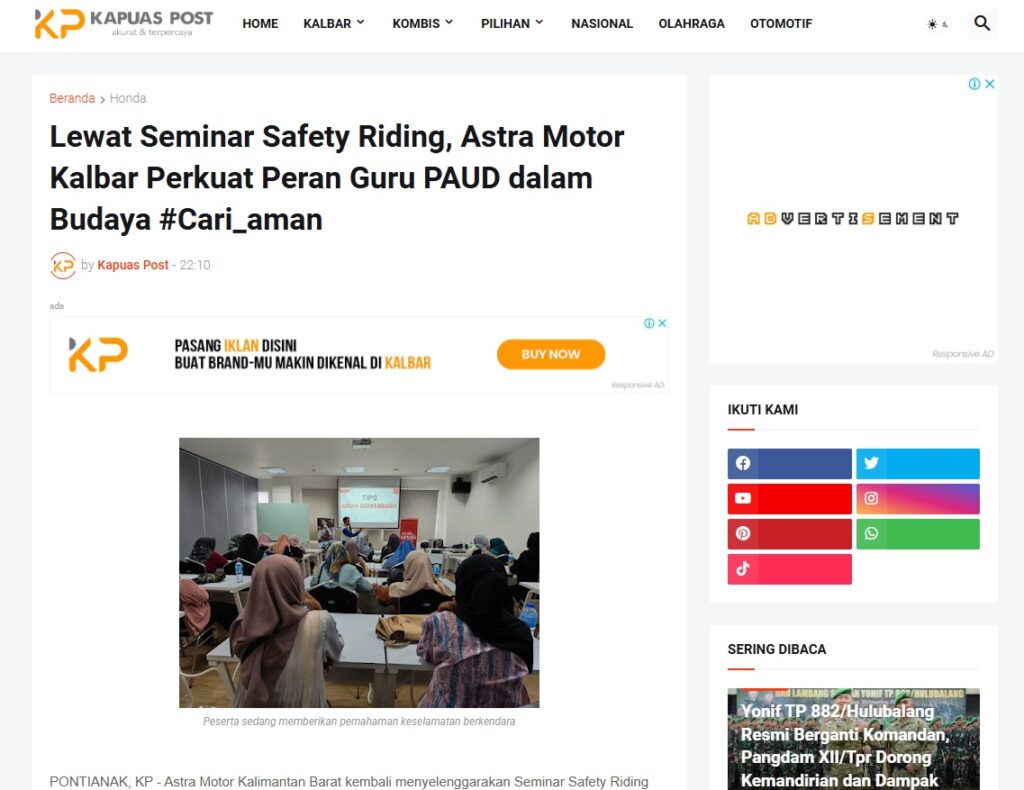Open the Twitter follow button
The image size is (1024, 790).
[x=918, y=464]
